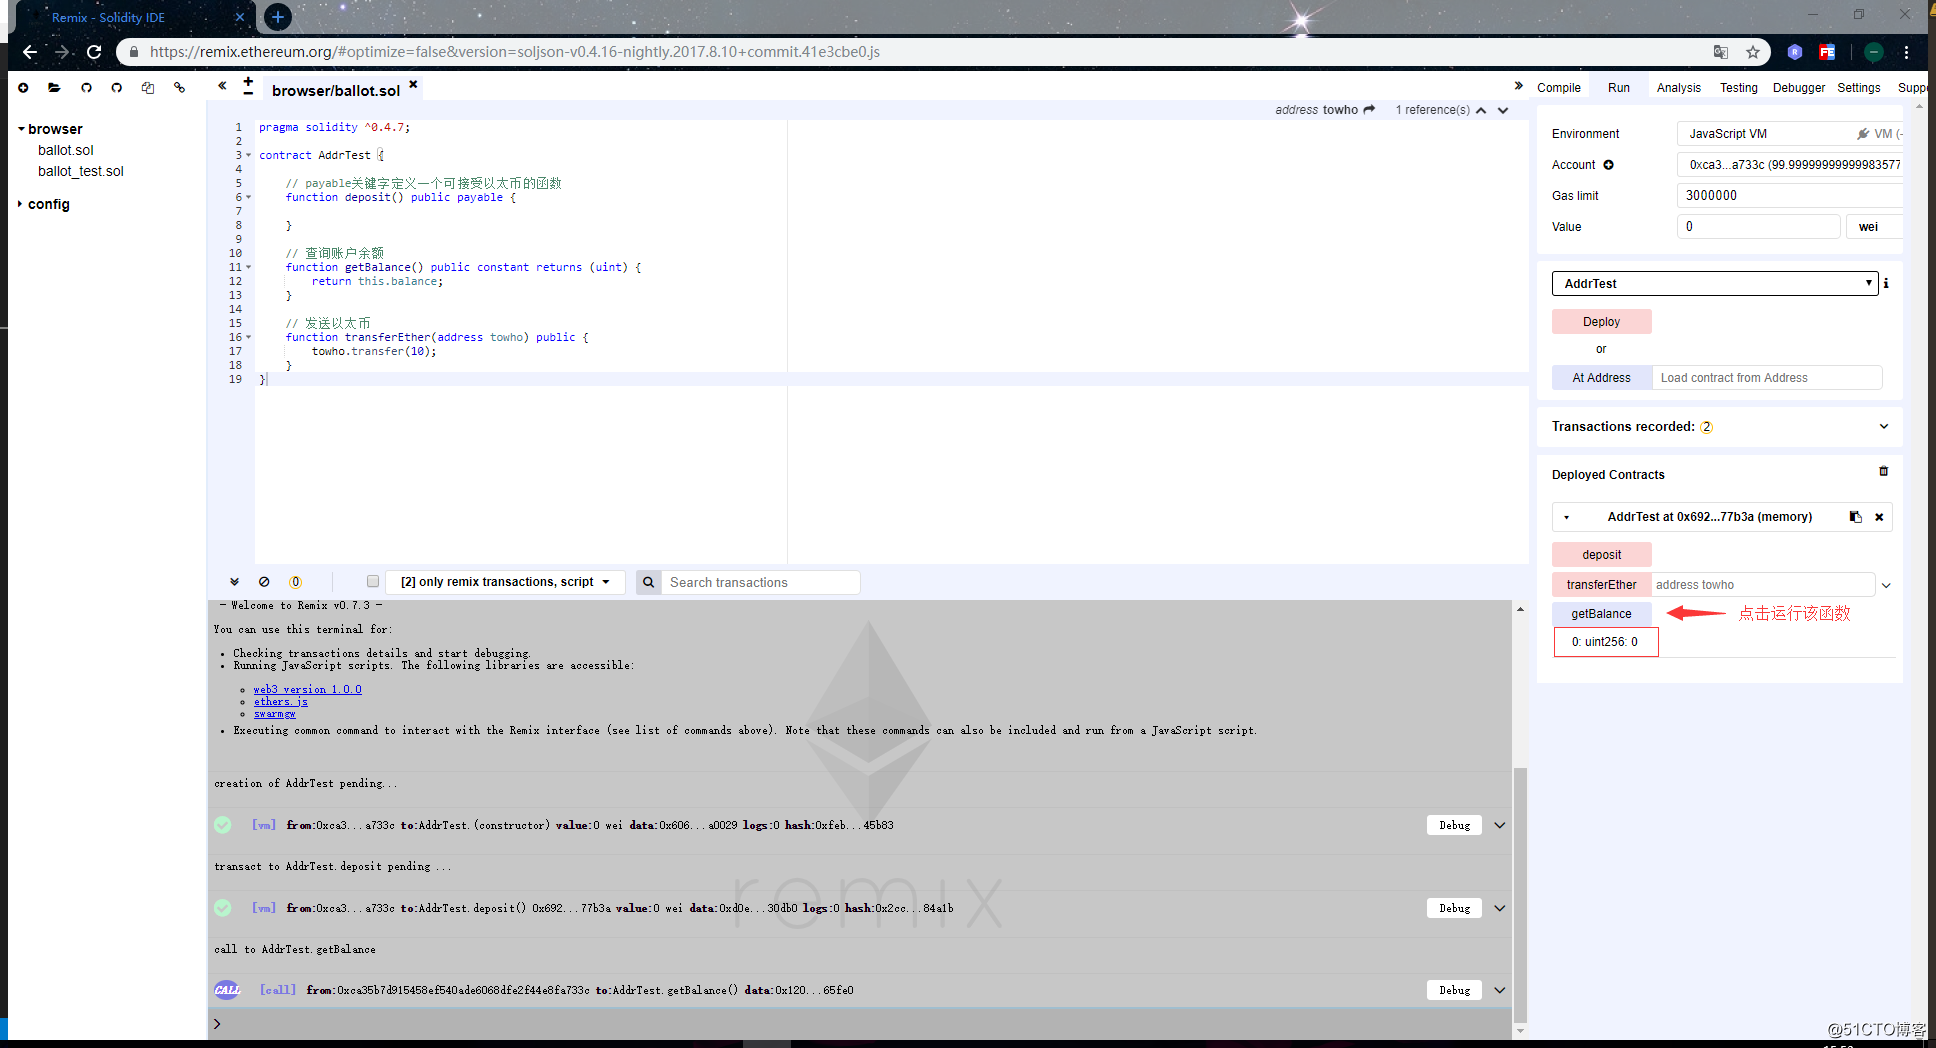Expand config folder in file tree

click(x=20, y=204)
